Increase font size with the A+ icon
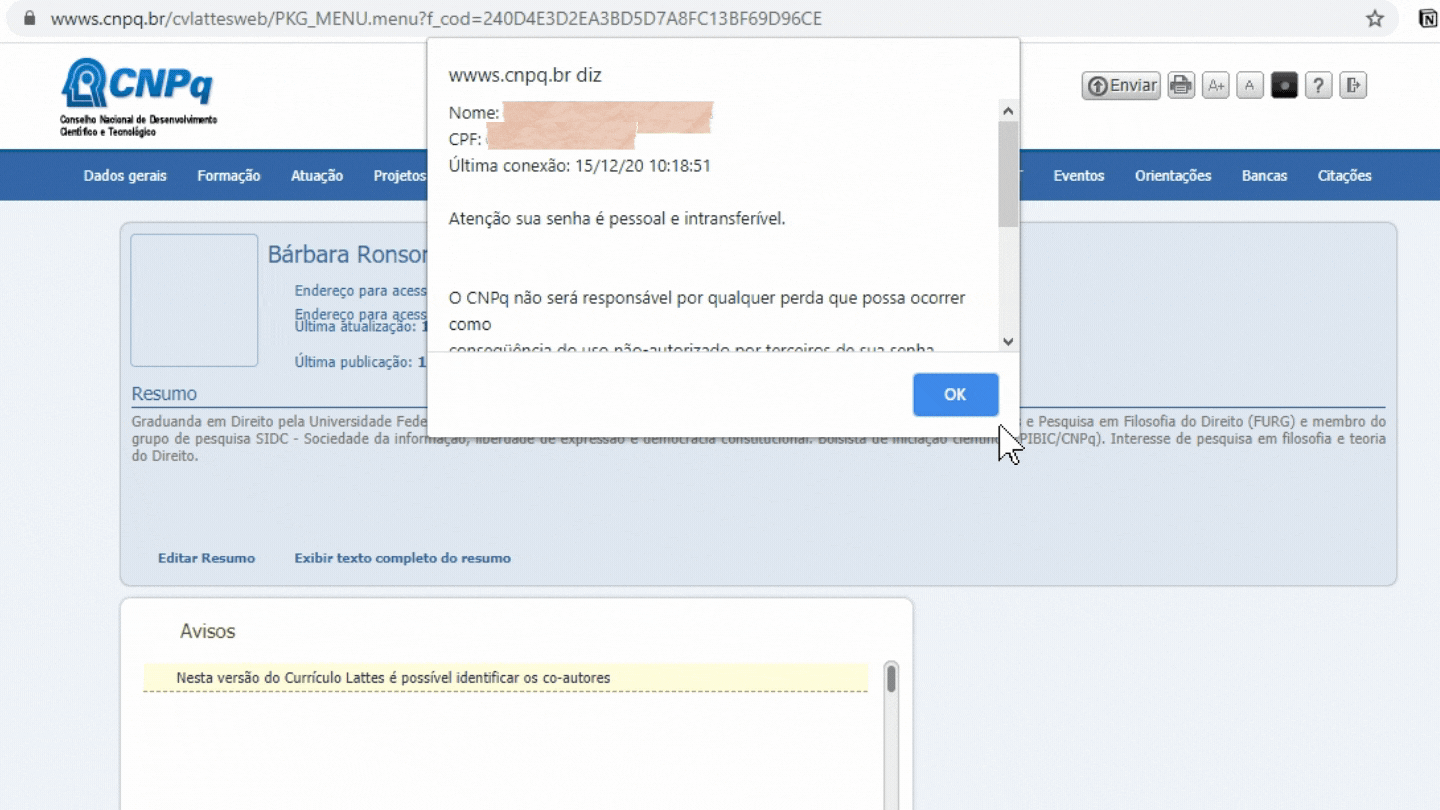This screenshot has width=1440, height=810. (1215, 85)
